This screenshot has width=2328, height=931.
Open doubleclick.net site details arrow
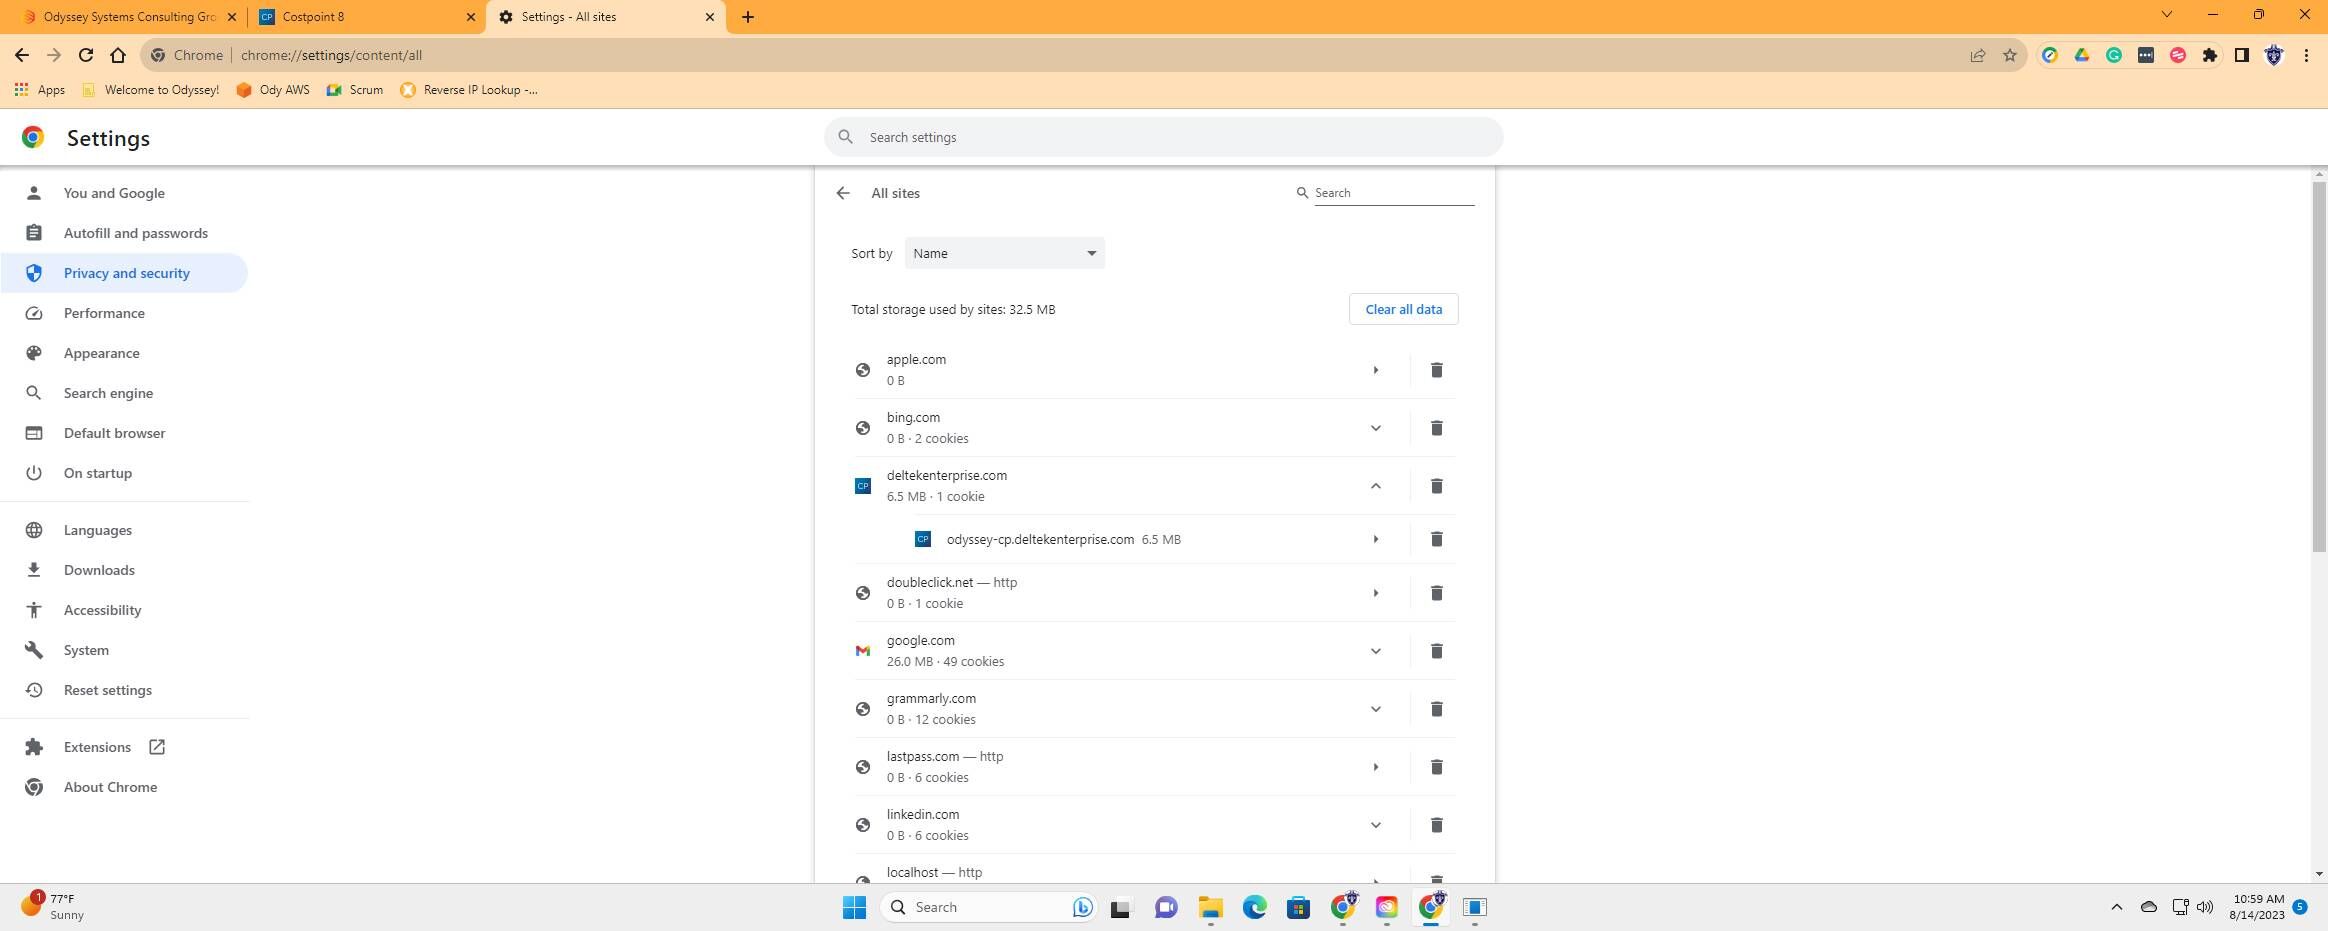(x=1375, y=593)
